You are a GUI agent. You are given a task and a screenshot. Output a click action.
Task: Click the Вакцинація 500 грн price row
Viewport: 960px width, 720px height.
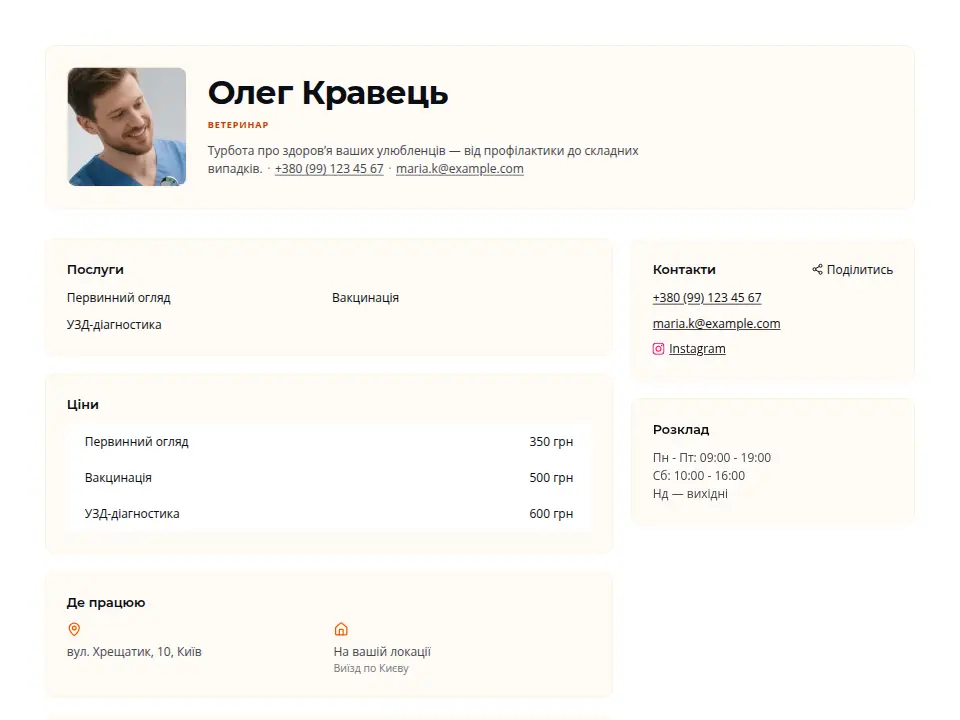click(x=329, y=478)
